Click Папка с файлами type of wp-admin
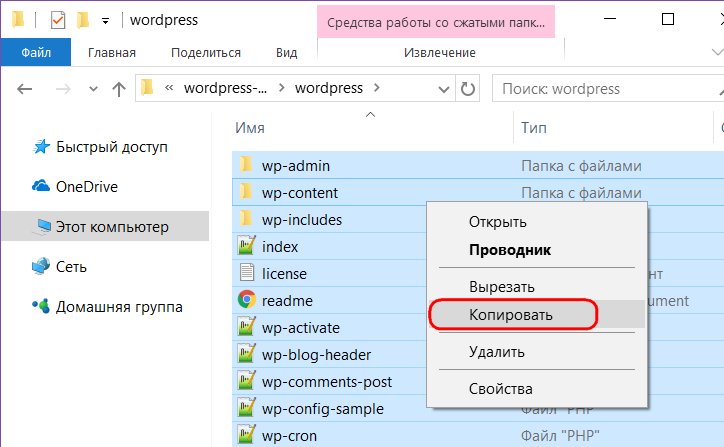This screenshot has width=724, height=447. click(x=581, y=166)
